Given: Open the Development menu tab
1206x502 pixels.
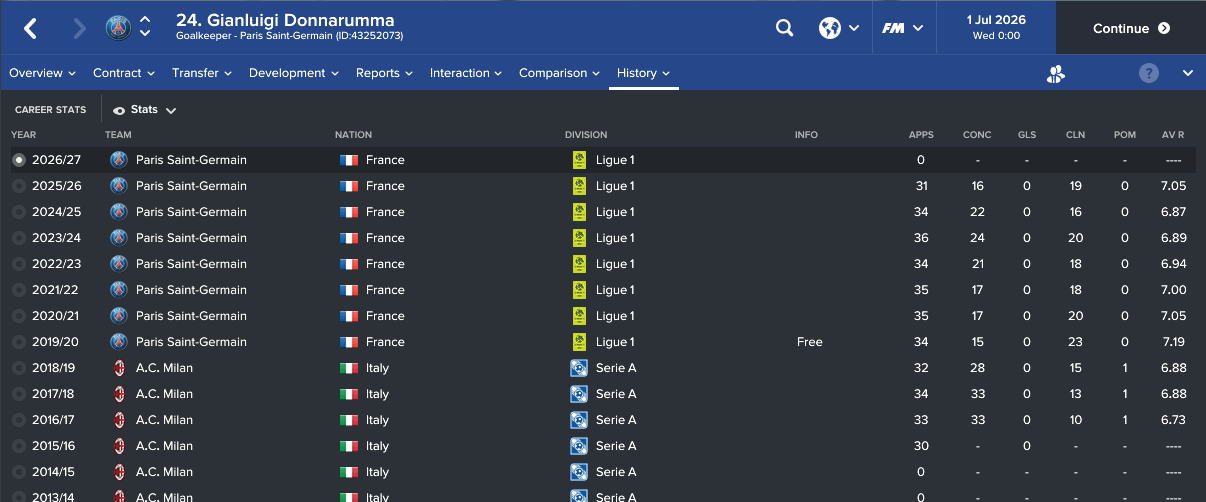Looking at the screenshot, I should pos(294,73).
